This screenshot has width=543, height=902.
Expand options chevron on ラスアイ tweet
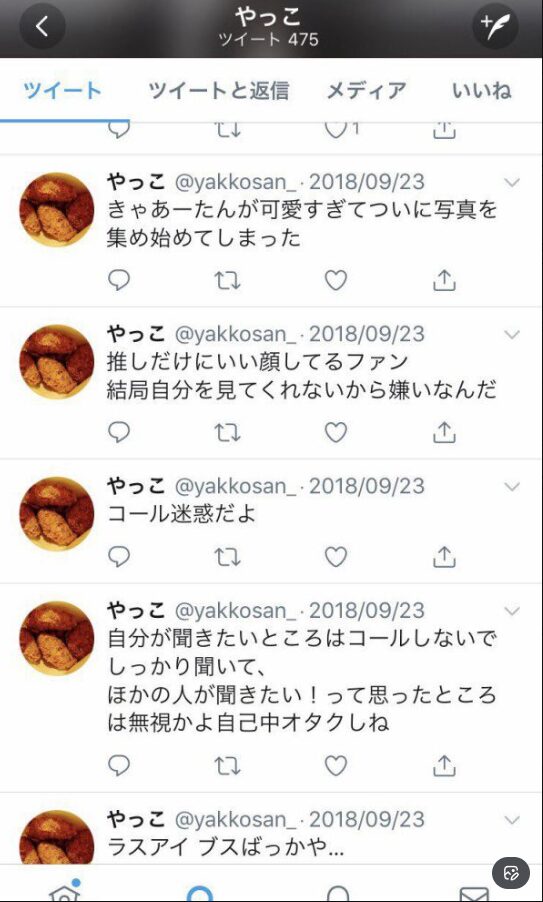pos(511,819)
